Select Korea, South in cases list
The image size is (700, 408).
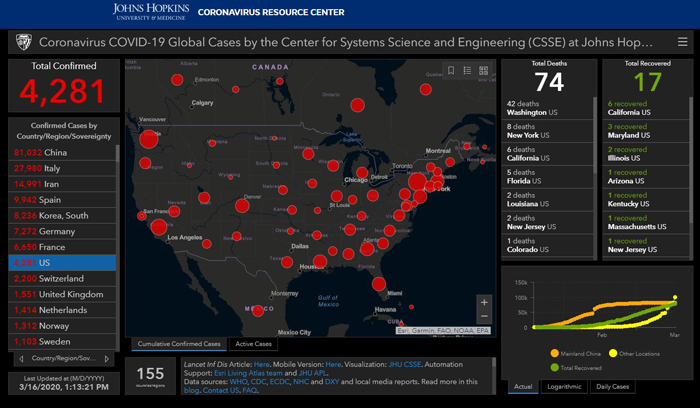[x=62, y=216]
